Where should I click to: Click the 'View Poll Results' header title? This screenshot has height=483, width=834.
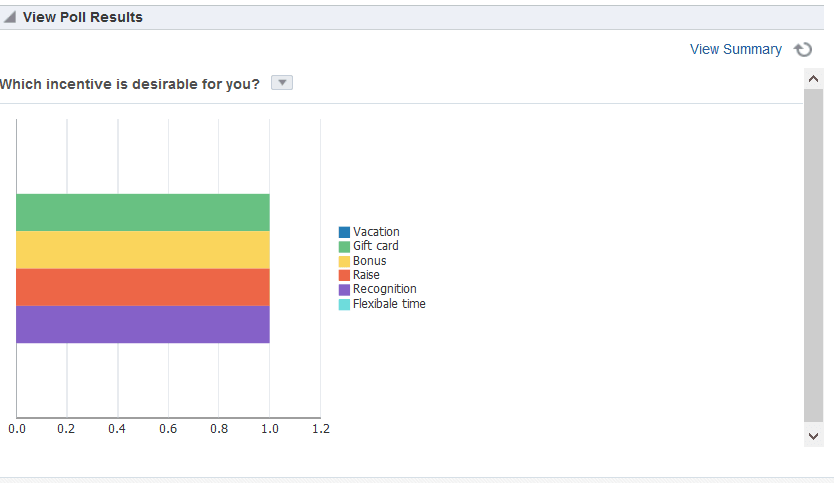pos(82,17)
